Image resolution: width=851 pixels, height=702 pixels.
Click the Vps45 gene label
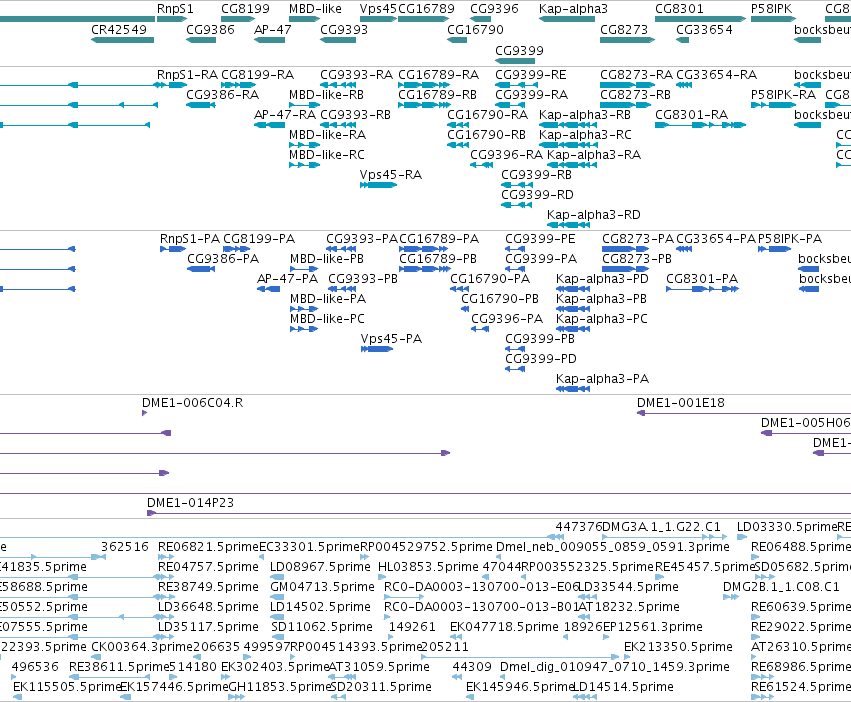378,9
